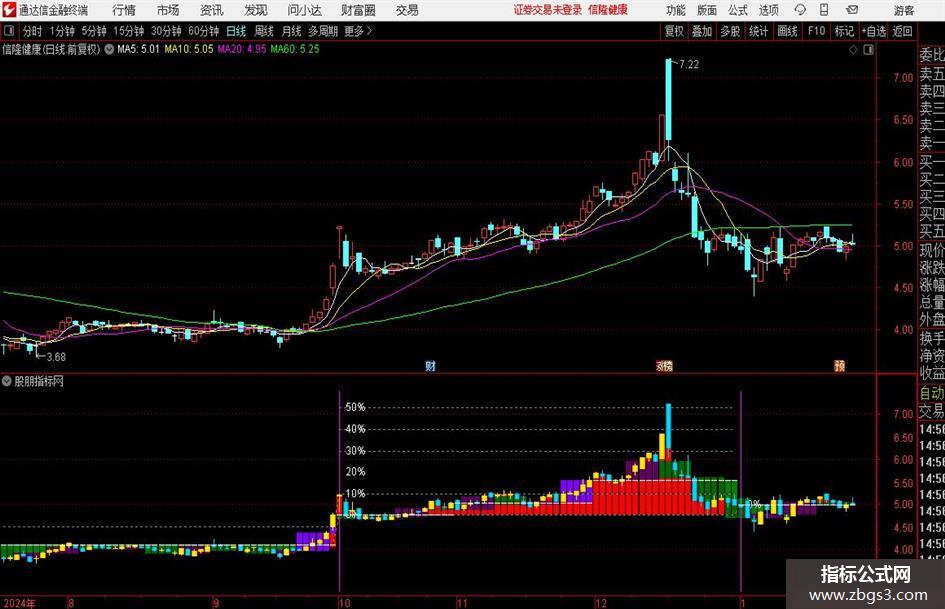Open the 功能 menu
Viewport: 945px width, 609px height.
(x=676, y=10)
